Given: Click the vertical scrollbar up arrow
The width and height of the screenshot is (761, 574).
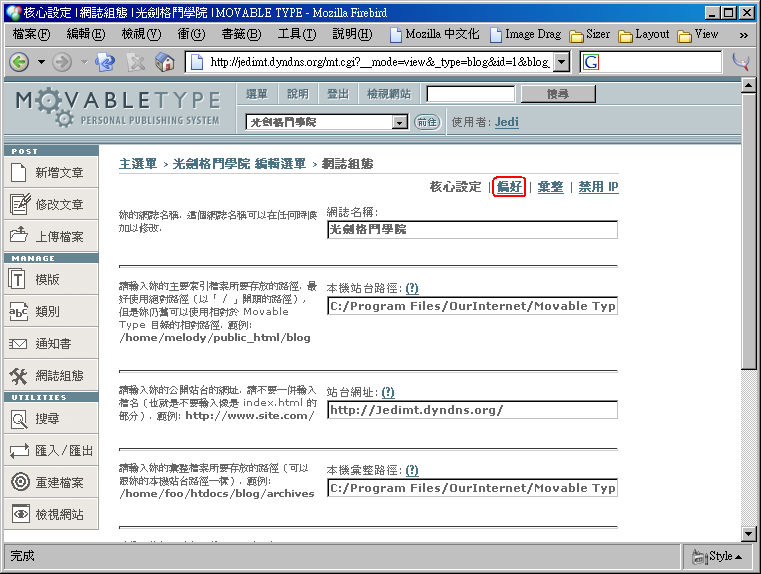Looking at the screenshot, I should (748, 86).
